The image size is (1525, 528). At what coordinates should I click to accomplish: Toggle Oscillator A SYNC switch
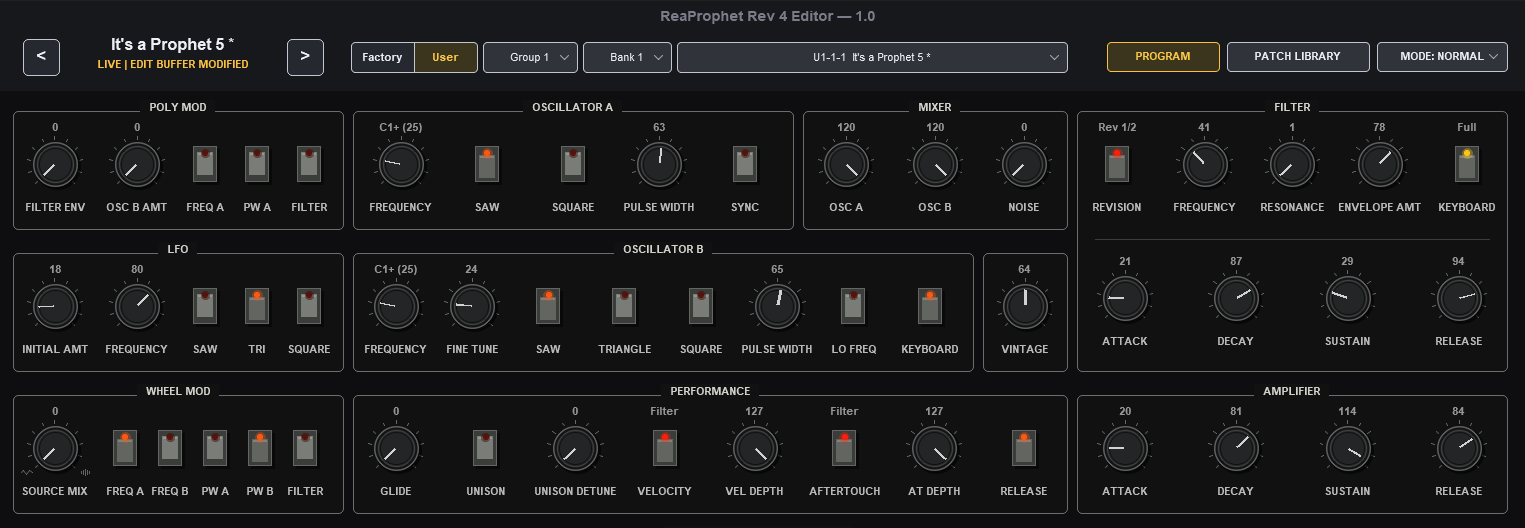[x=745, y=163]
